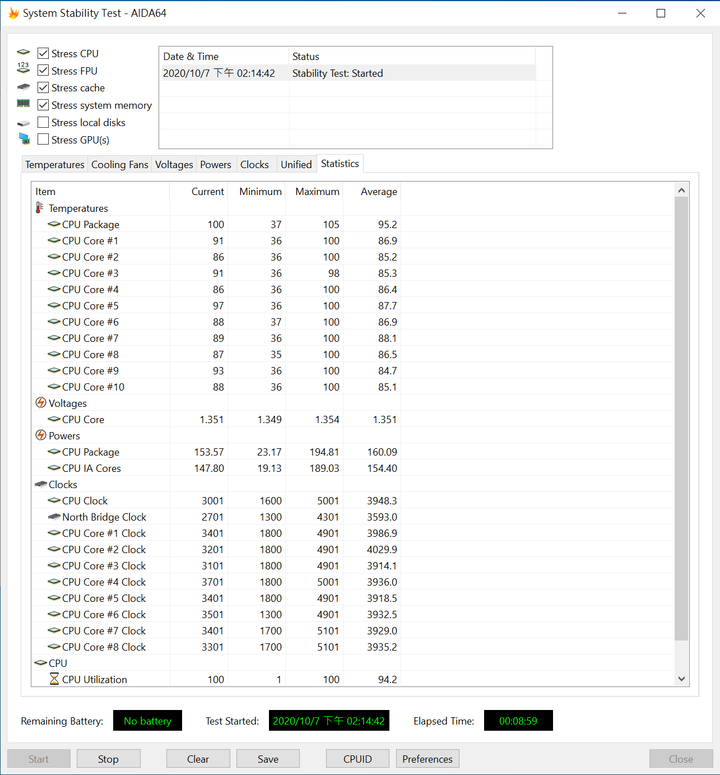Click the Elapsed Time value 00:08:59

[x=518, y=721]
